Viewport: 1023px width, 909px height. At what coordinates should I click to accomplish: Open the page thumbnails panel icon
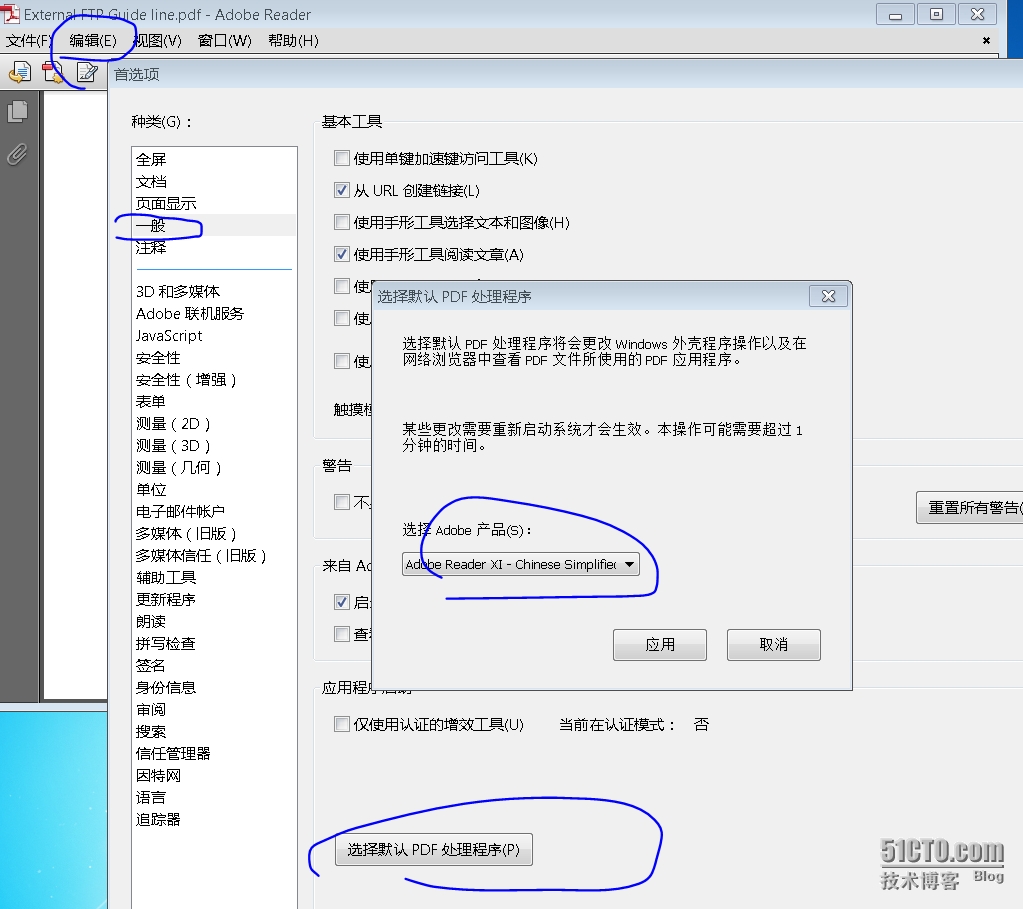(x=18, y=112)
